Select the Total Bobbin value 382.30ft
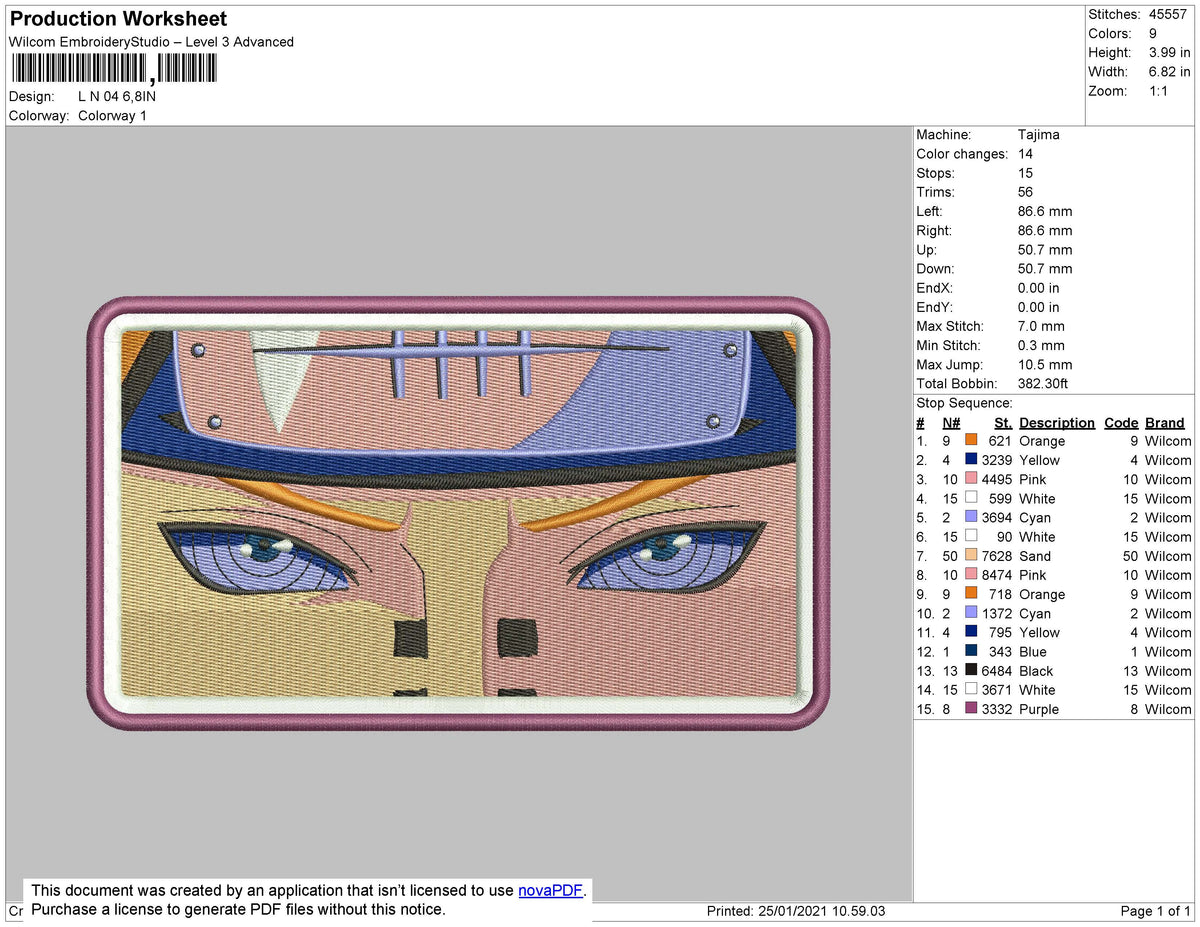 point(1045,384)
